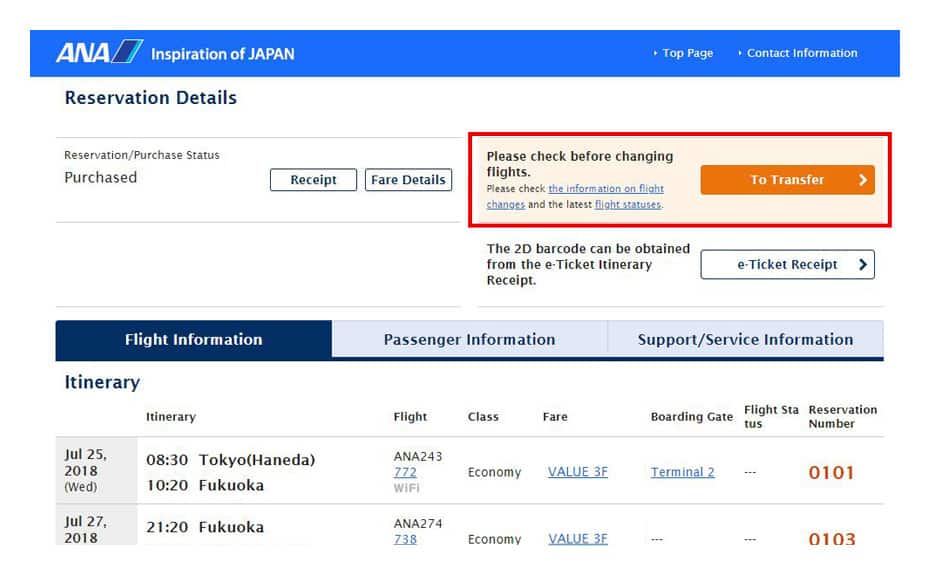Screen dimensions: 930x575
Task: Open the e-Ticket Receipt
Action: [787, 265]
